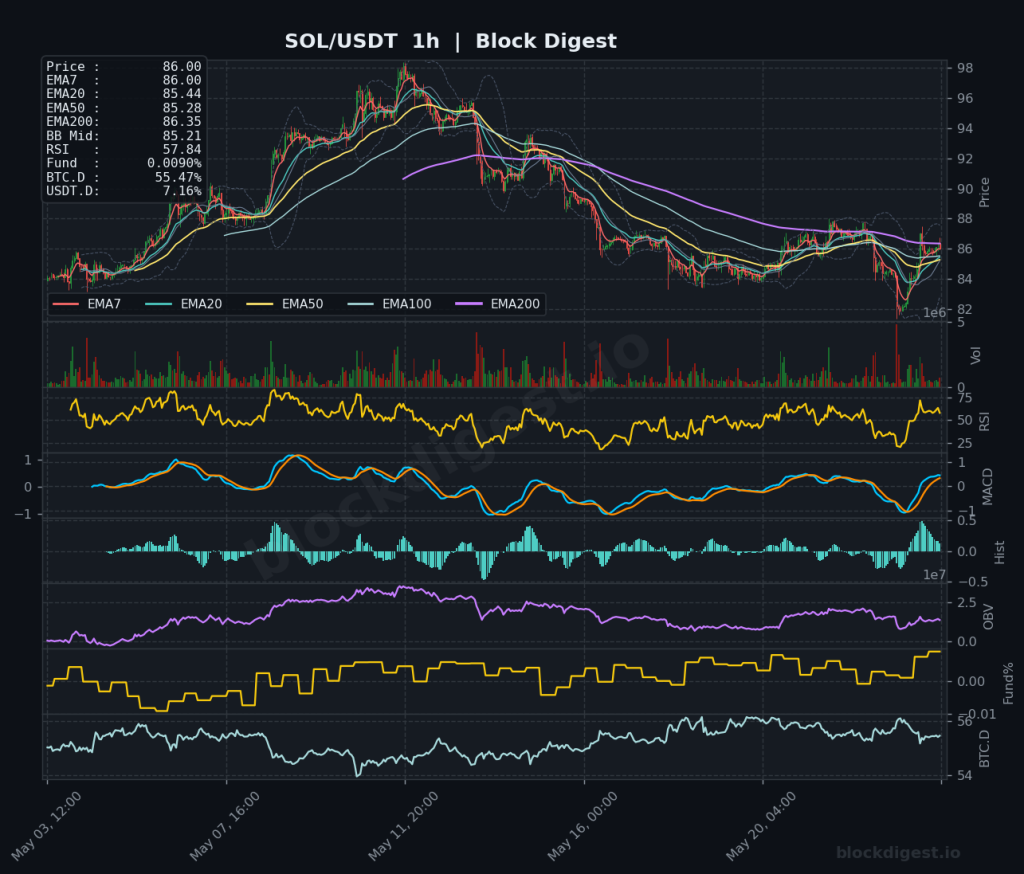The height and width of the screenshot is (874, 1024).
Task: Click the EMA100 legend label
Action: pos(407,304)
